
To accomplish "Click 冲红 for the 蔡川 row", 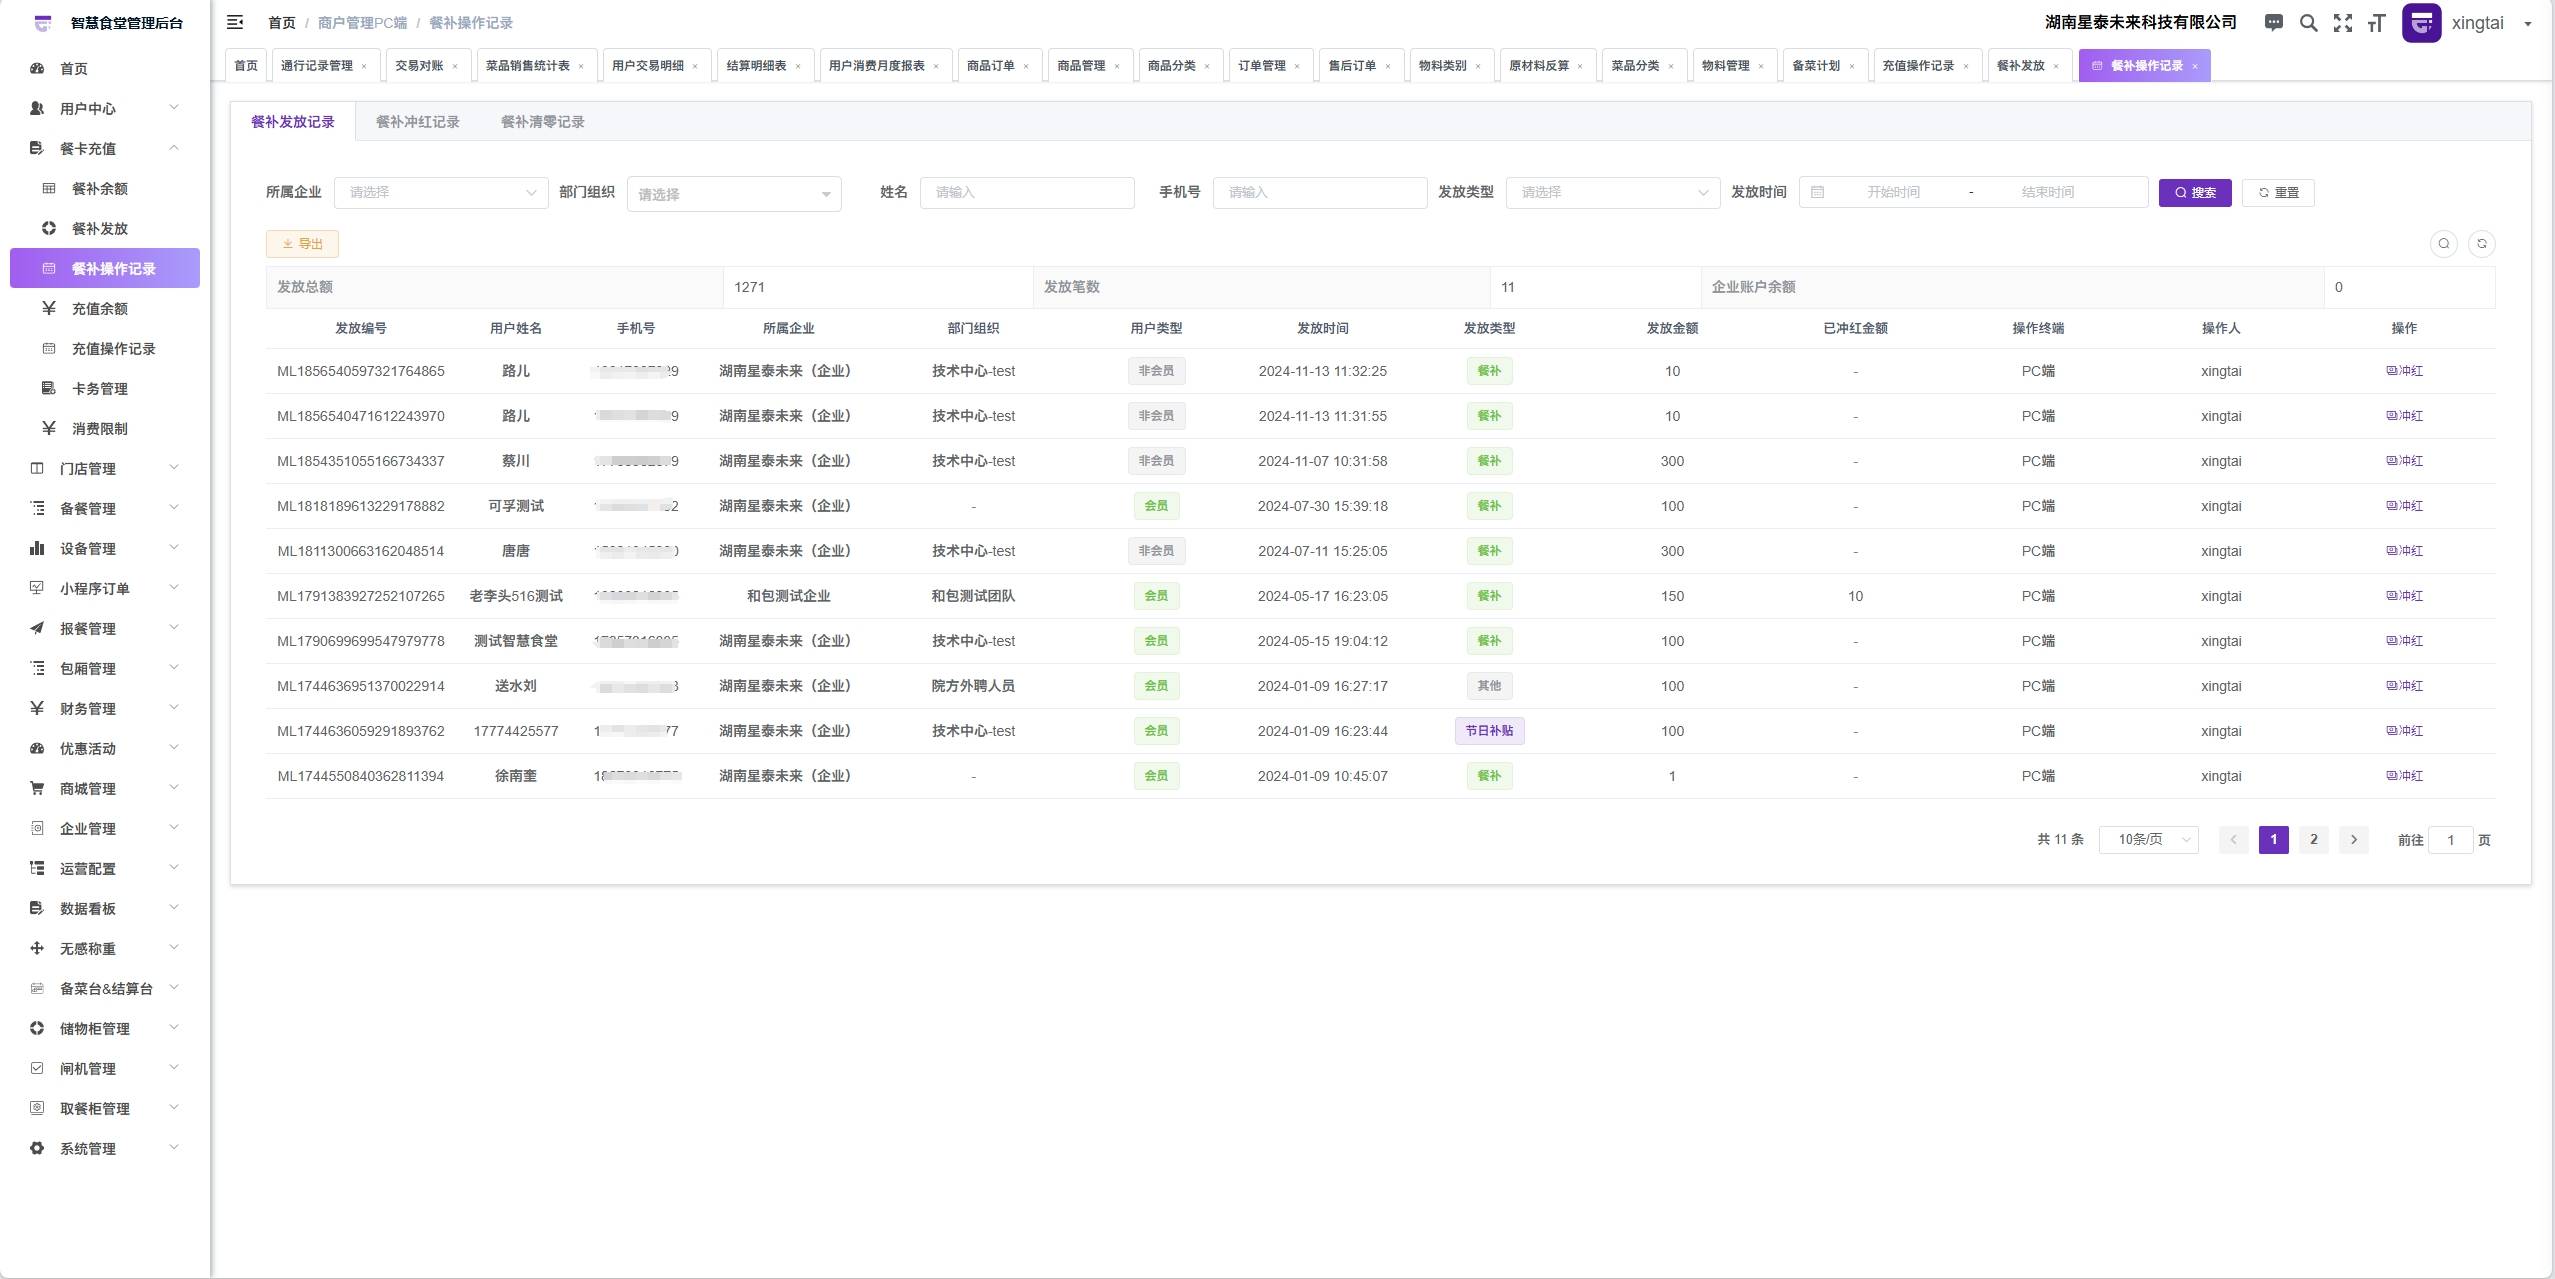I will point(2404,461).
